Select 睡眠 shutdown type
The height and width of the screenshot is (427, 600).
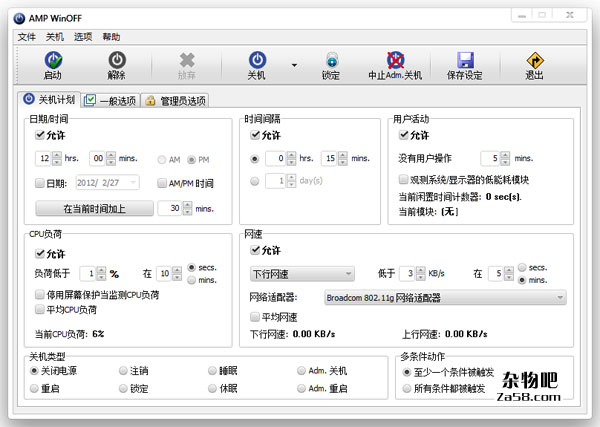pos(212,370)
